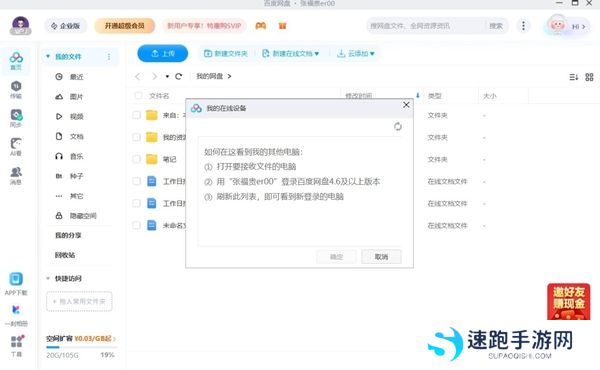
Task: Click the orange gift icon in top bar
Action: tap(282, 26)
